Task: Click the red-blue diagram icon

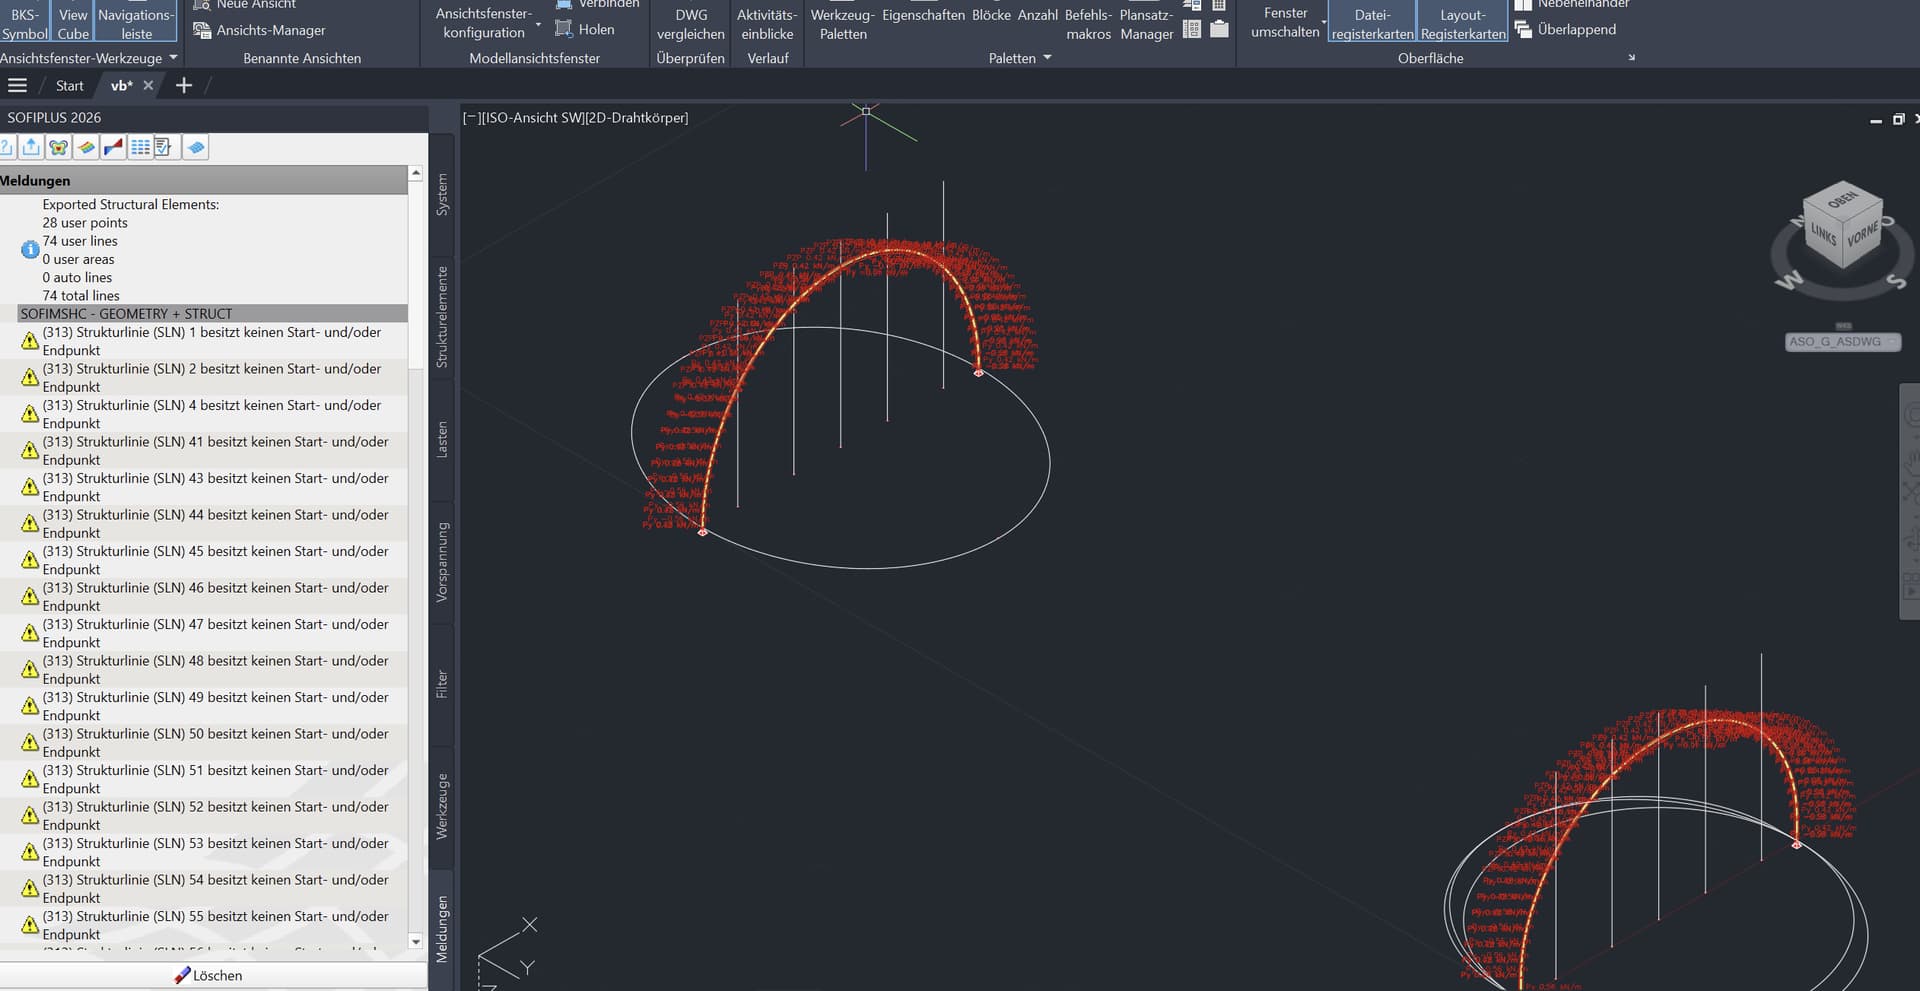Action: (113, 148)
